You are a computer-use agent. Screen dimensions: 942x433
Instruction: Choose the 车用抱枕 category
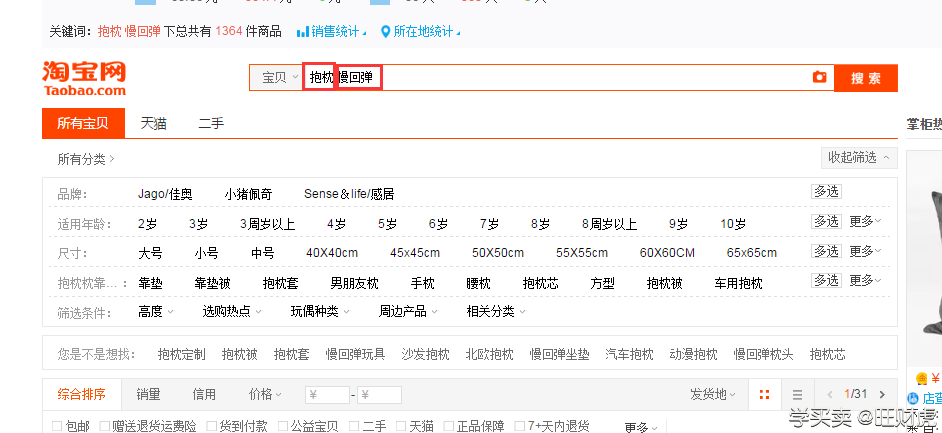pos(738,283)
